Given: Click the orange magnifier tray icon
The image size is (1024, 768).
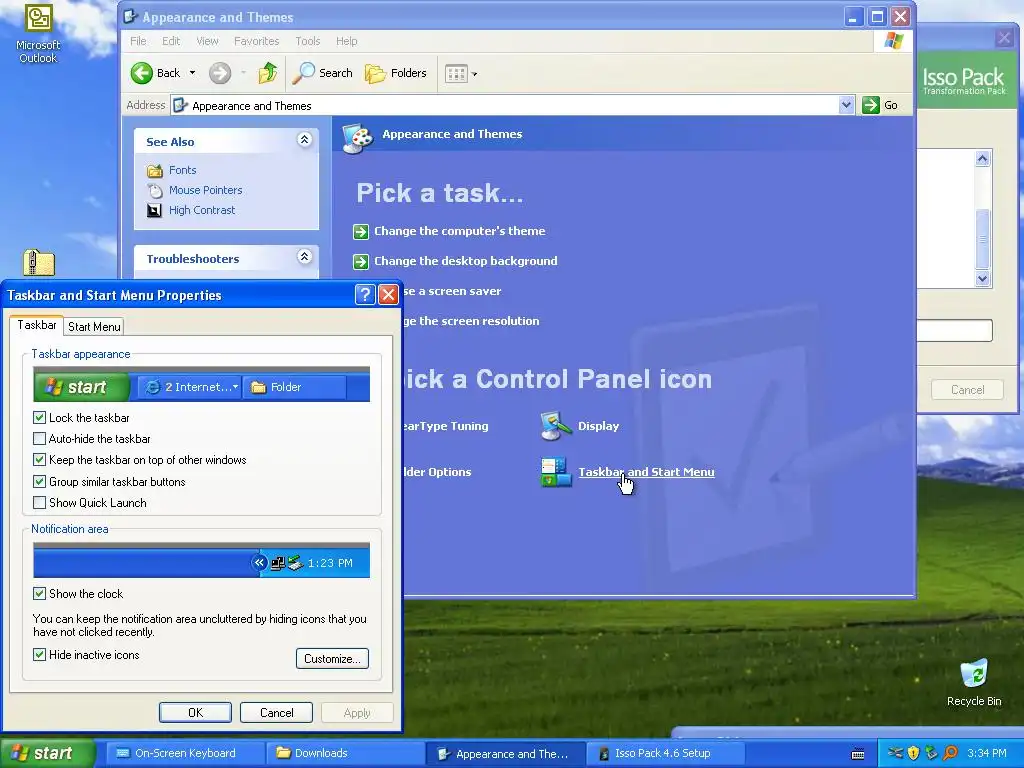Looking at the screenshot, I should [950, 753].
